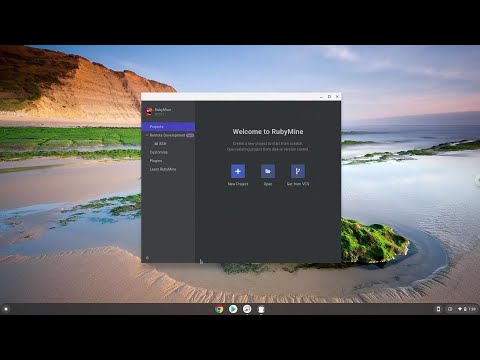Minimize the RubyMine welcome window
This screenshot has width=480, height=360.
click(321, 97)
